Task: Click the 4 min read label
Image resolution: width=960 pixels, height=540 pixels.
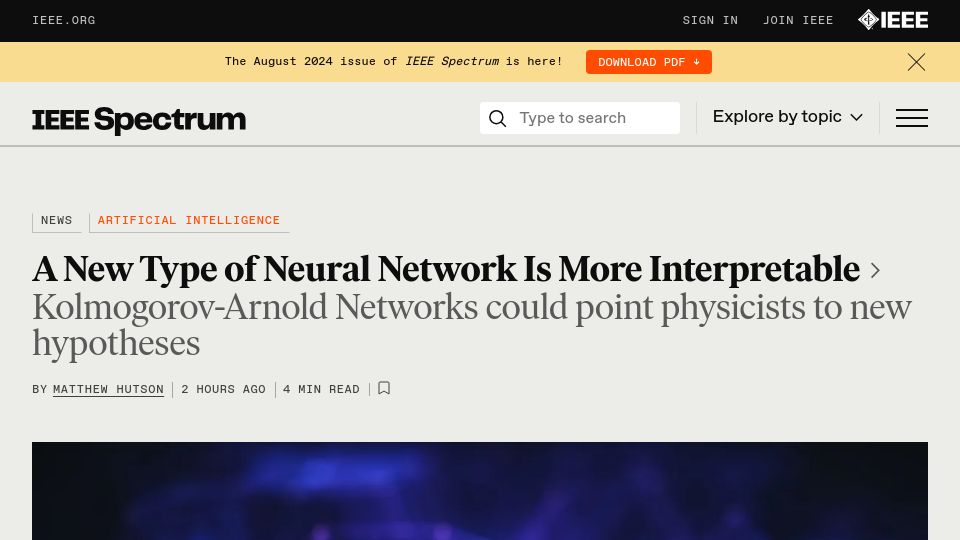Action: pyautogui.click(x=321, y=389)
